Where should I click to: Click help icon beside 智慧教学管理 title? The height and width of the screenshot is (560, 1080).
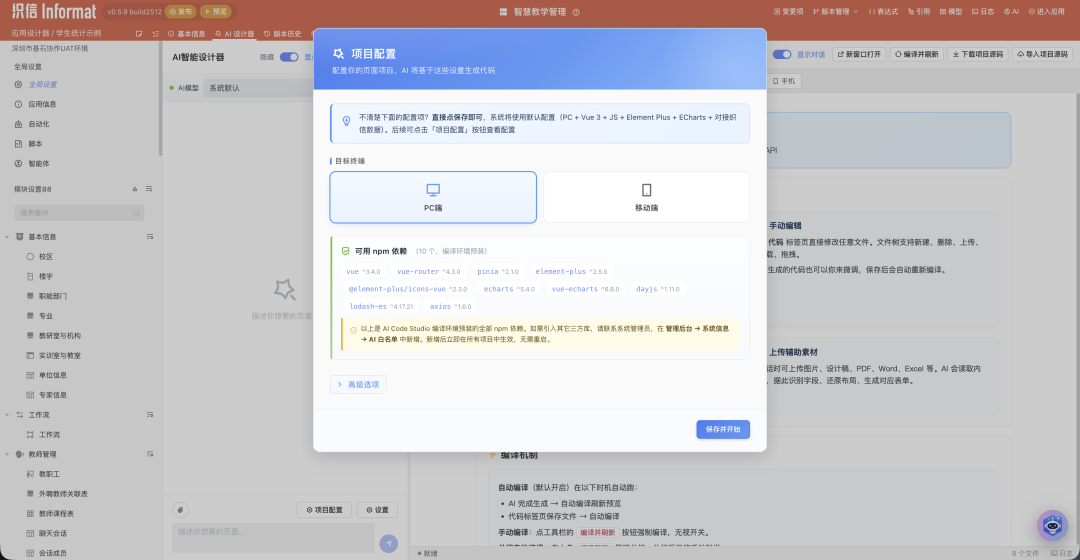click(577, 12)
